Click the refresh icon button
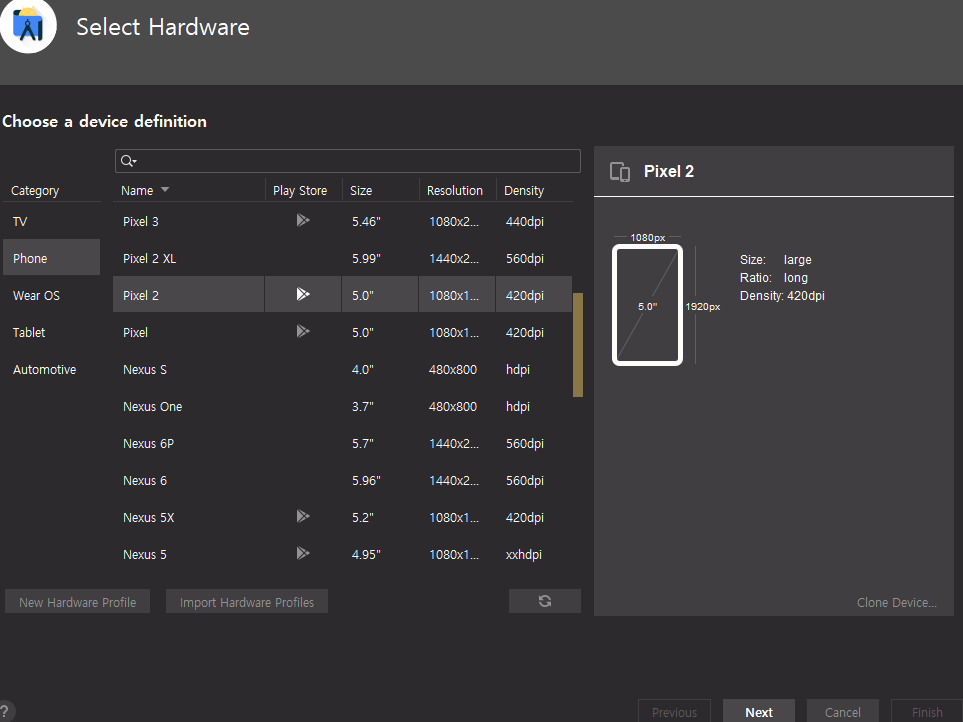Screen dimensions: 963x722 pos(545,601)
